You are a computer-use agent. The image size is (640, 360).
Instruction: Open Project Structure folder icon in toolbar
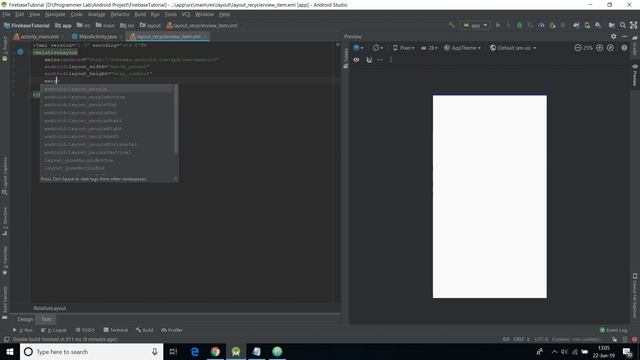coord(611,25)
